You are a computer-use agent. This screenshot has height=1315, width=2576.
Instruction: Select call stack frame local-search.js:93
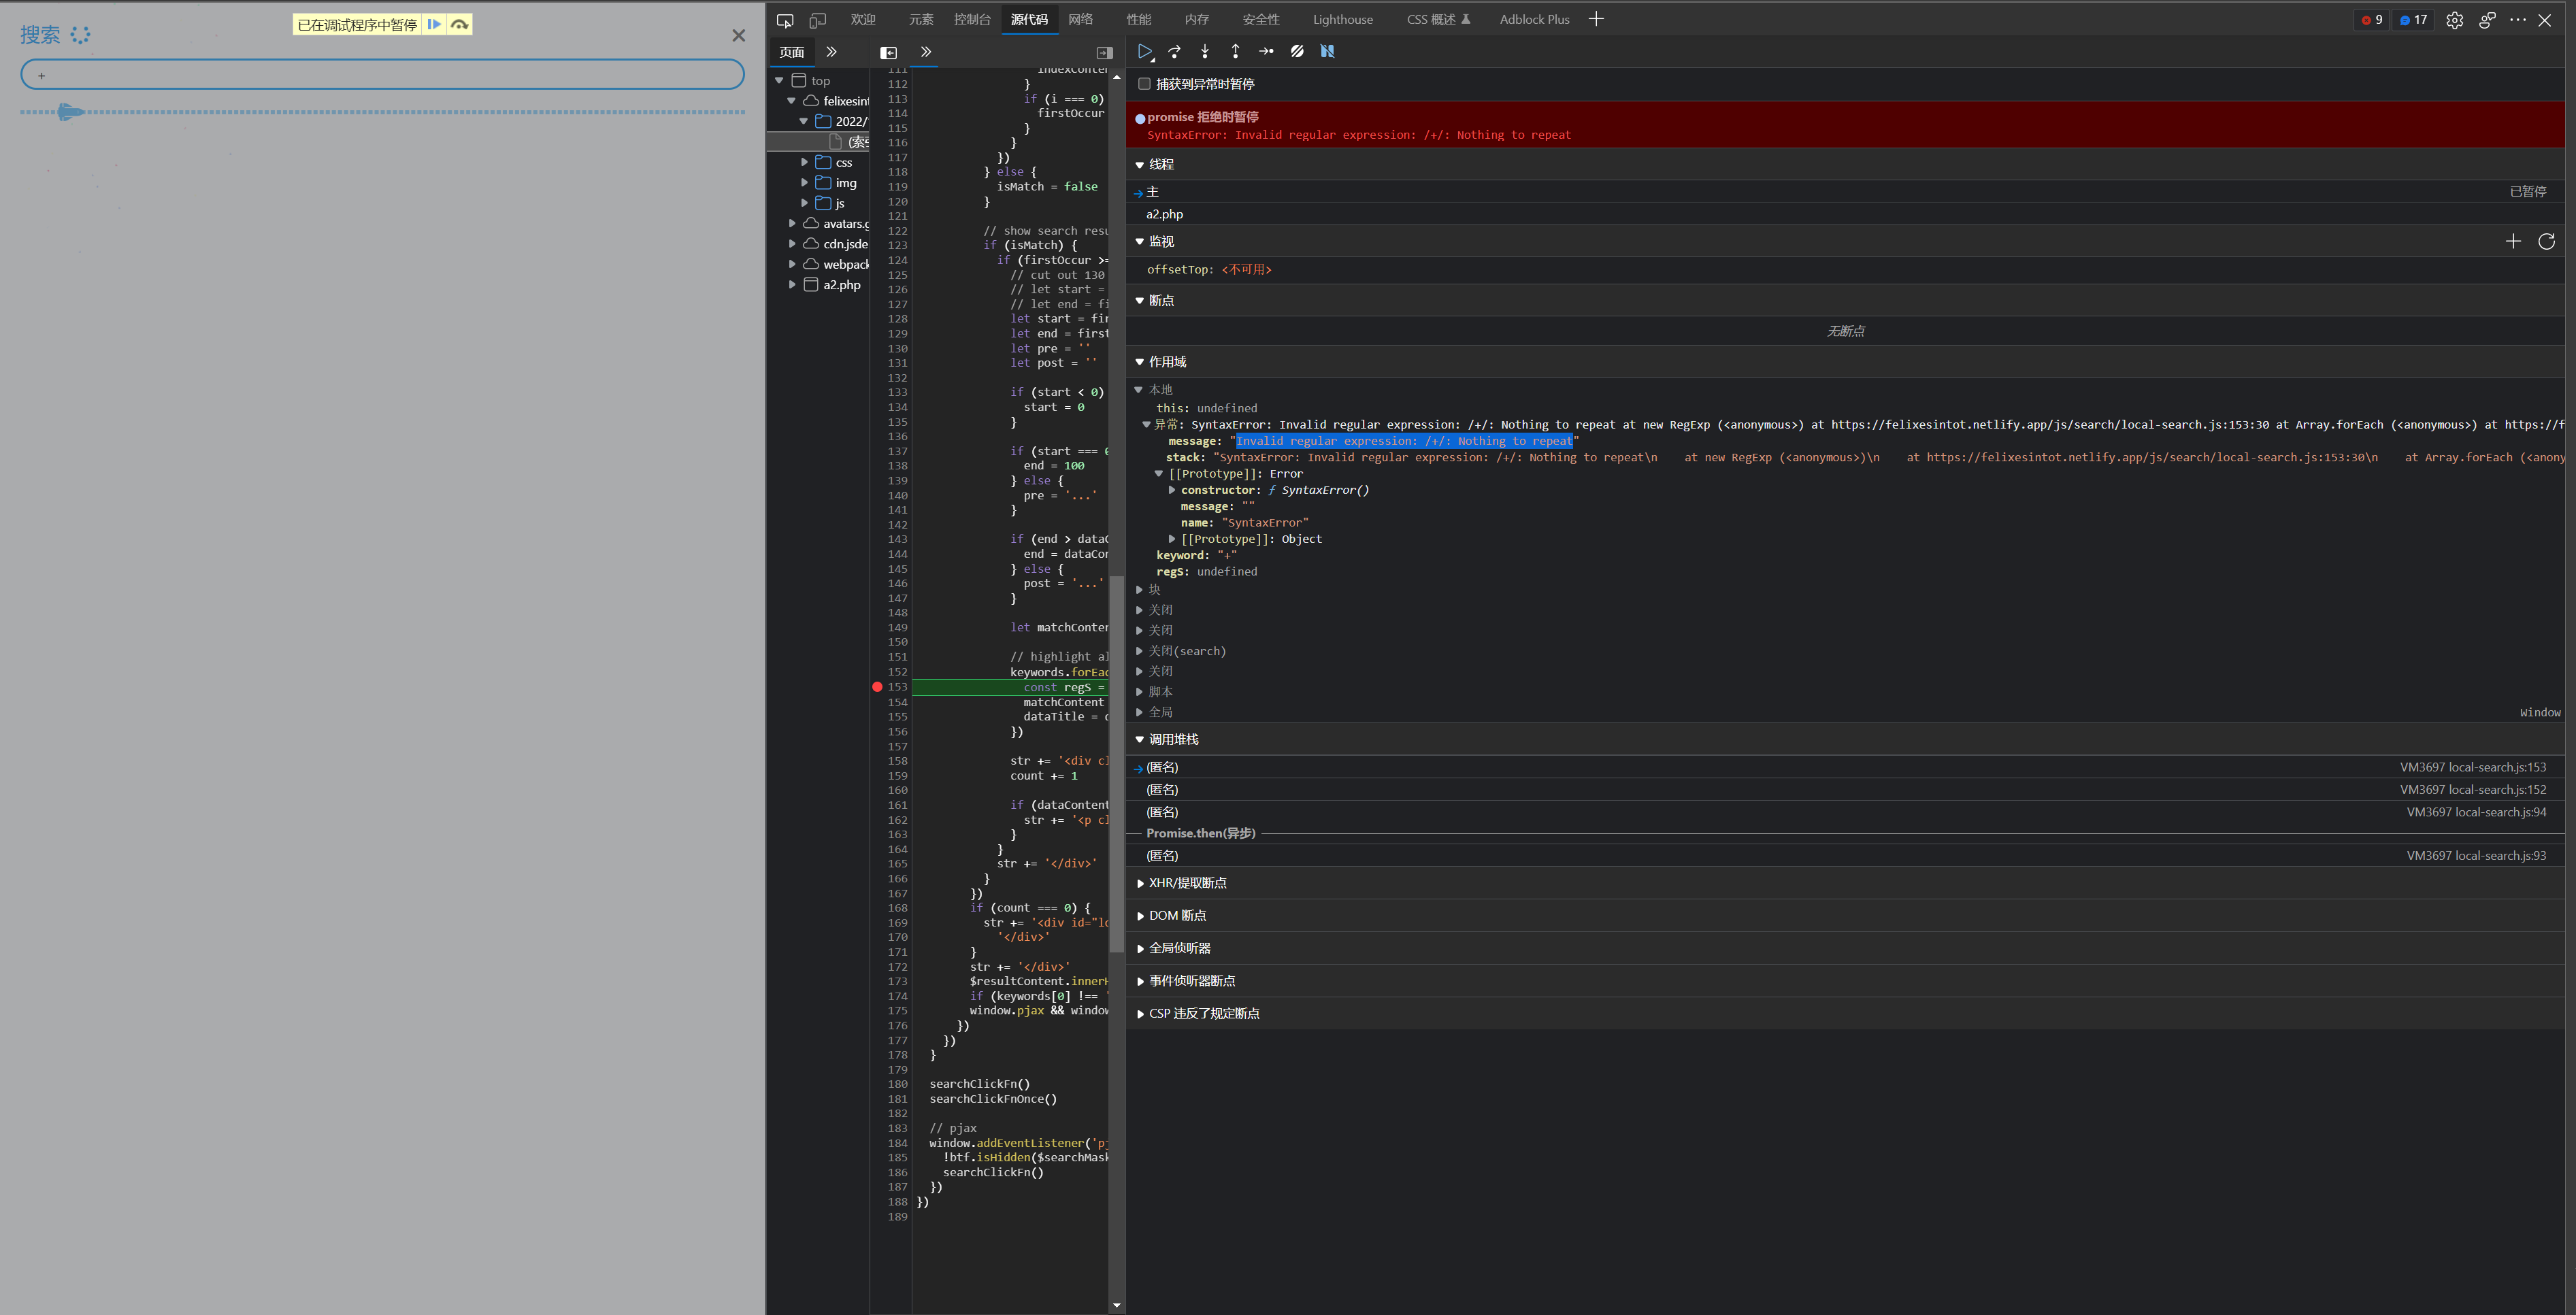(x=1845, y=856)
